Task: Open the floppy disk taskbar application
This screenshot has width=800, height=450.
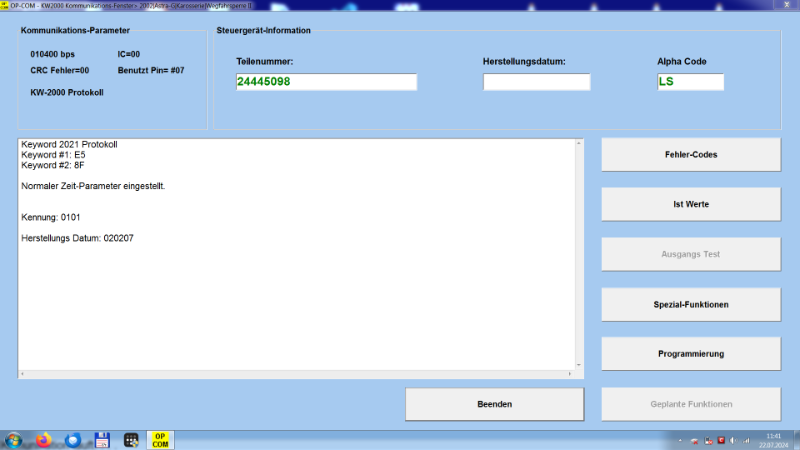Action: (102, 440)
